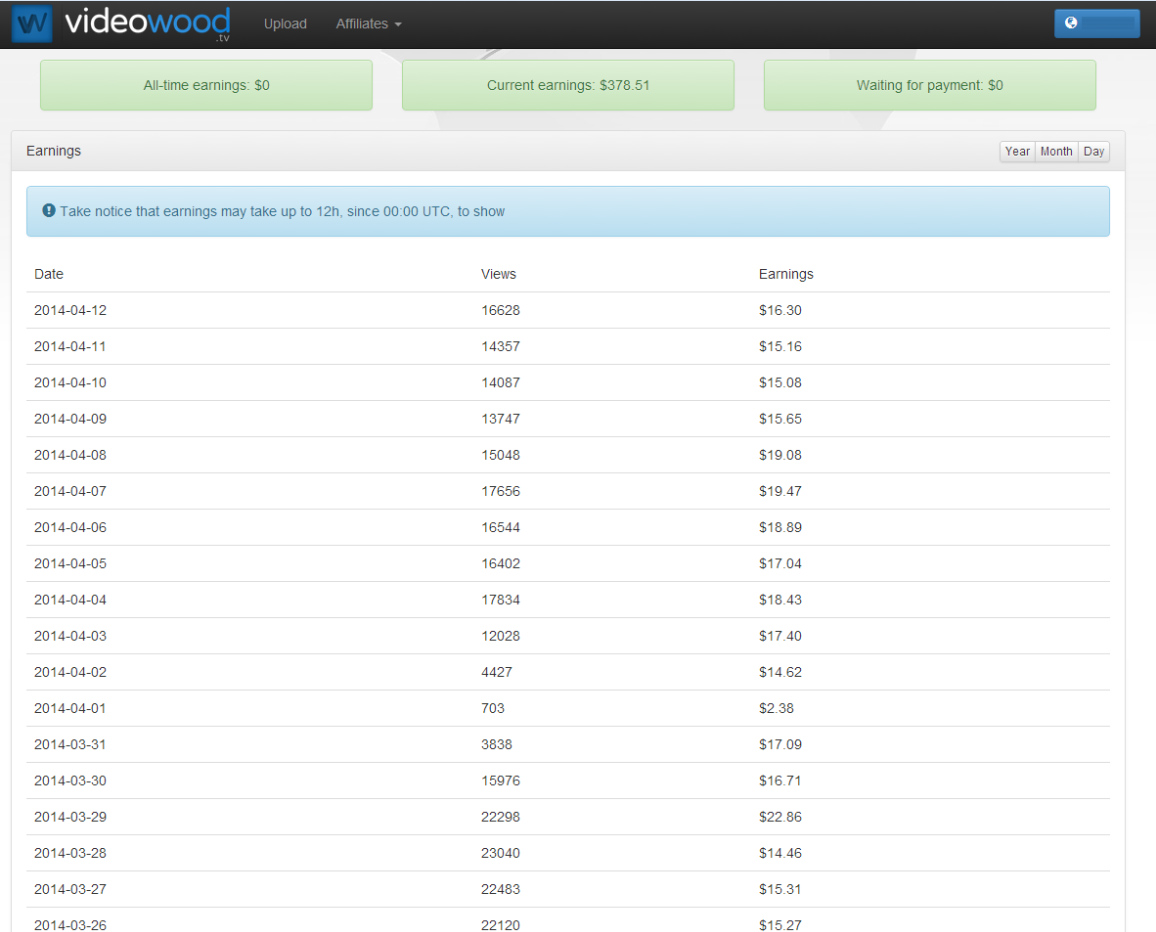Switch earnings view to Month
This screenshot has height=932, width=1156.
coord(1055,151)
